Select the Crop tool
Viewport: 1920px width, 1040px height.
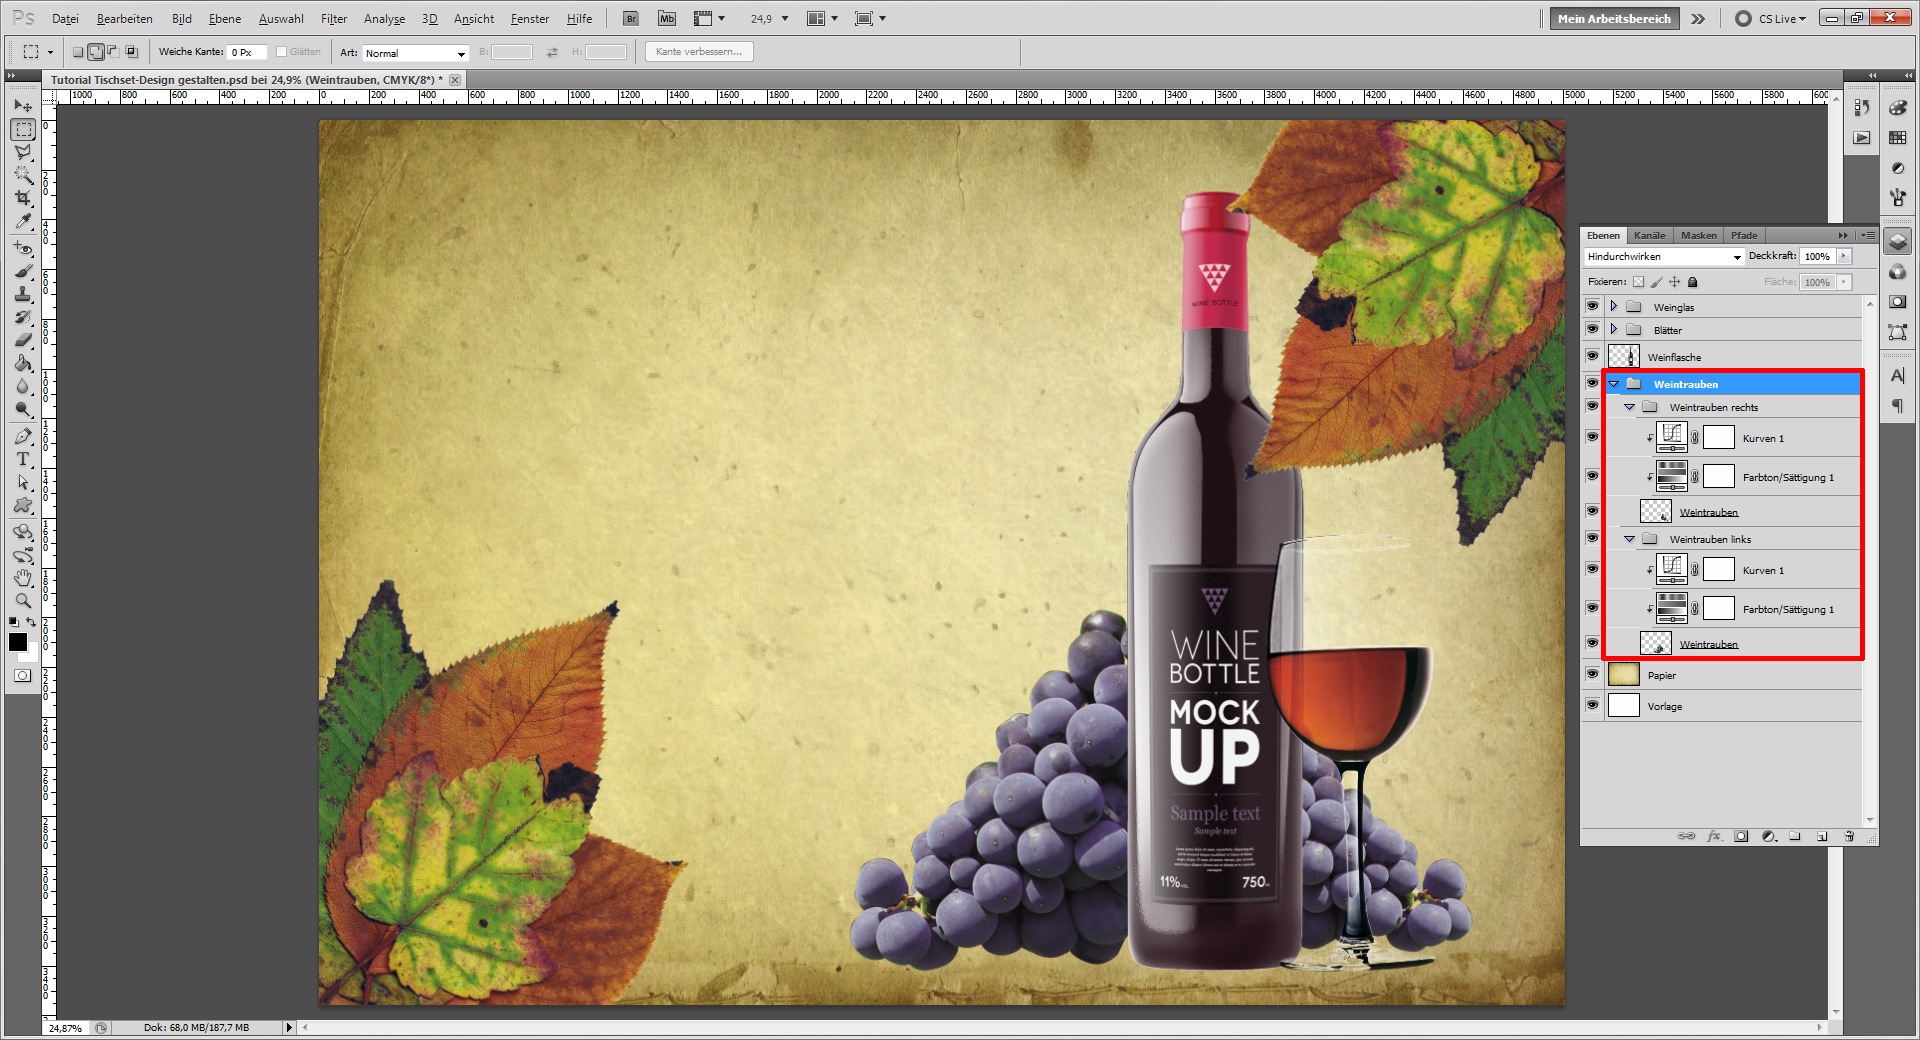point(23,198)
